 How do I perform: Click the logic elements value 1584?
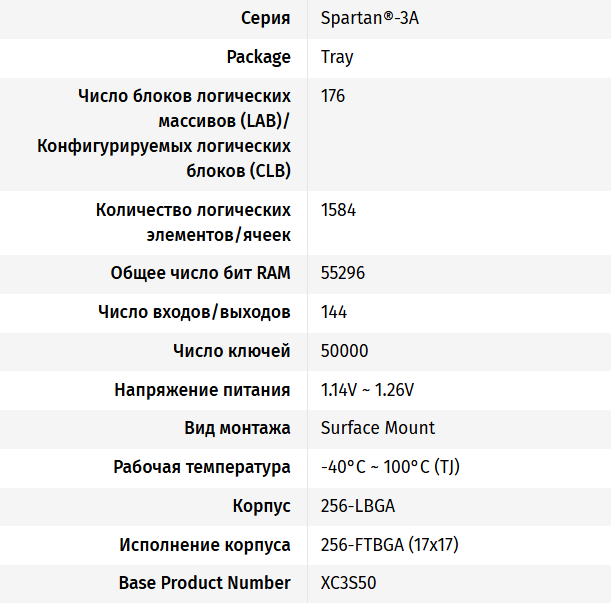pyautogui.click(x=338, y=210)
